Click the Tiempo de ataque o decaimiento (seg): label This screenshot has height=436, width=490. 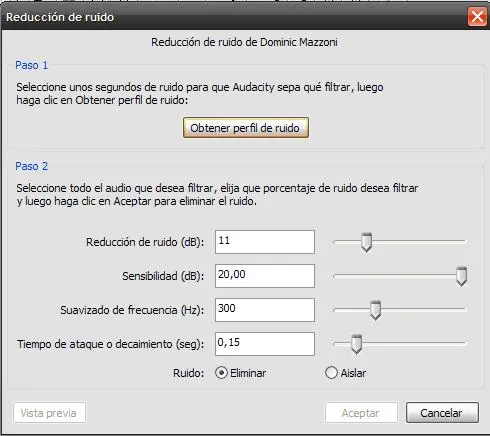pyautogui.click(x=110, y=344)
